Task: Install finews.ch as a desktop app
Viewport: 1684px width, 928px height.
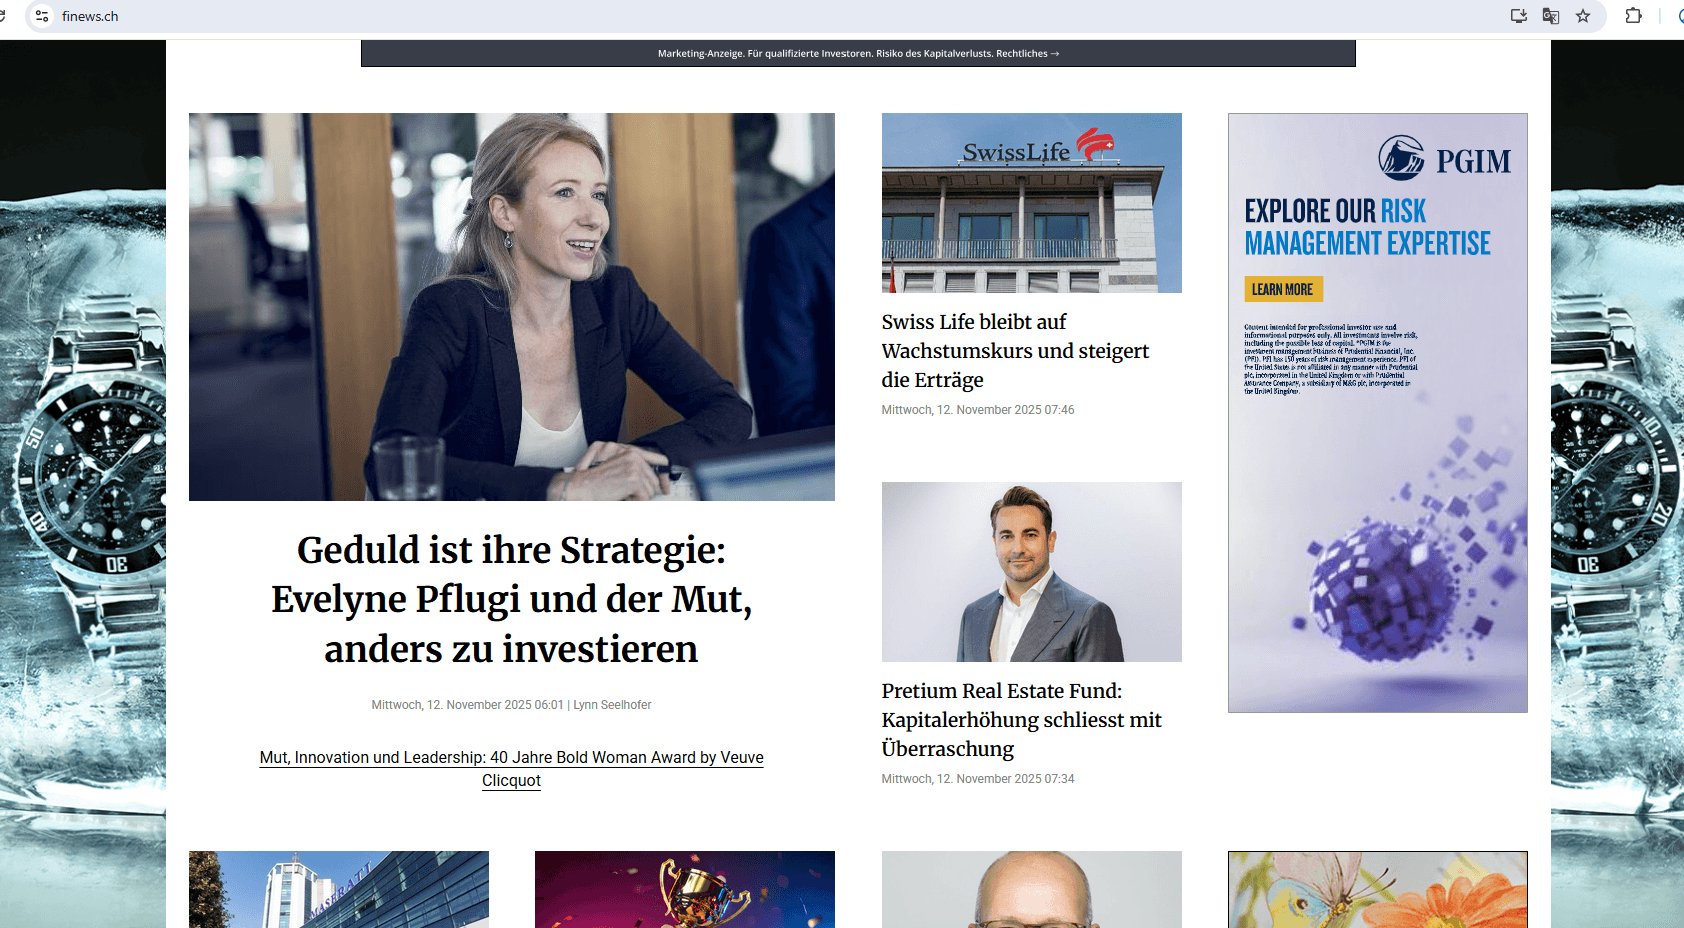Action: pos(1518,16)
